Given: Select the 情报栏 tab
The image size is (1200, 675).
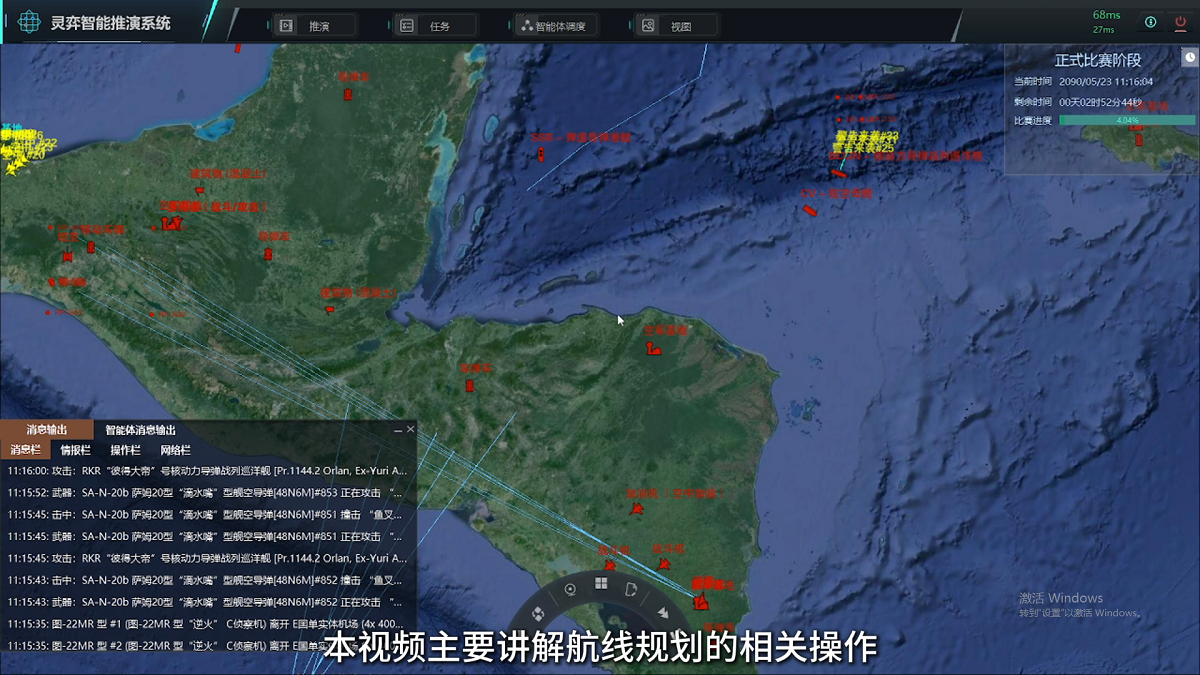Looking at the screenshot, I should click(x=75, y=450).
